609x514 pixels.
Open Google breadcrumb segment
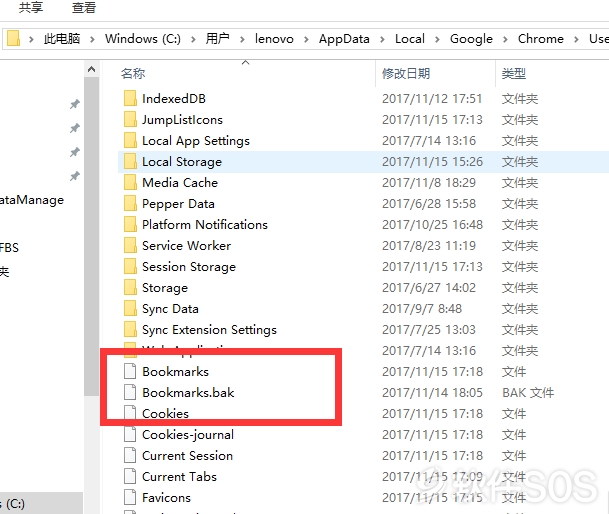pos(471,39)
